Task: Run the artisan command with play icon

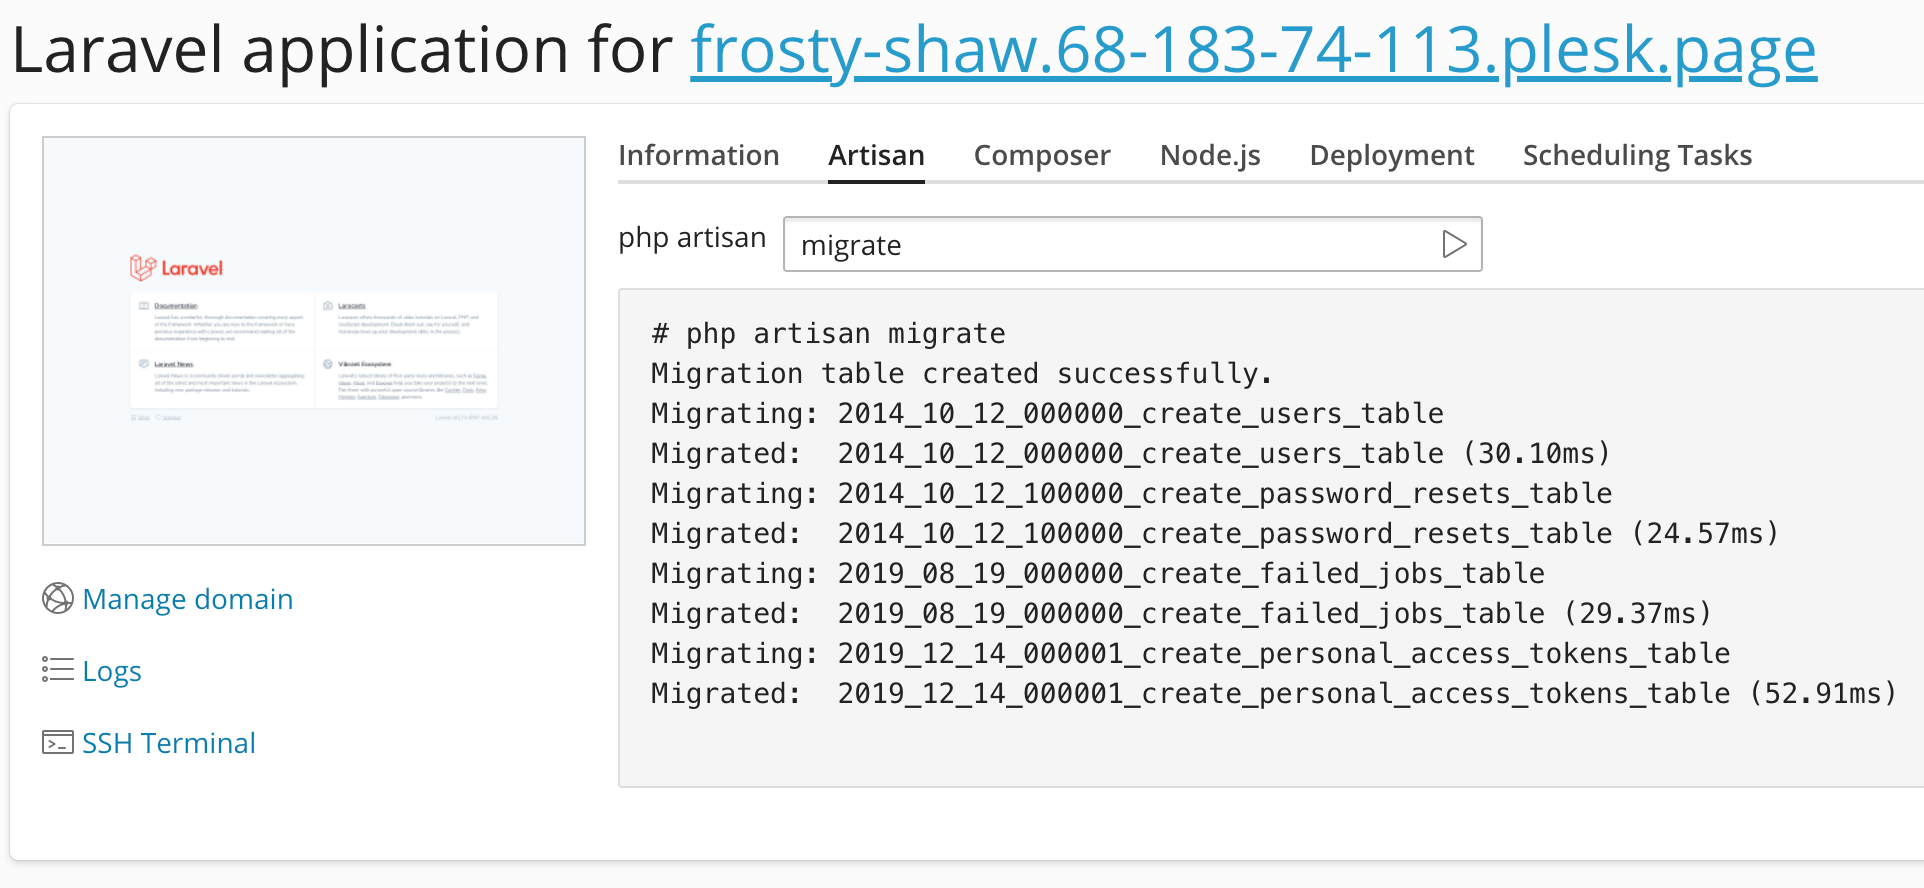Action: 1454,244
